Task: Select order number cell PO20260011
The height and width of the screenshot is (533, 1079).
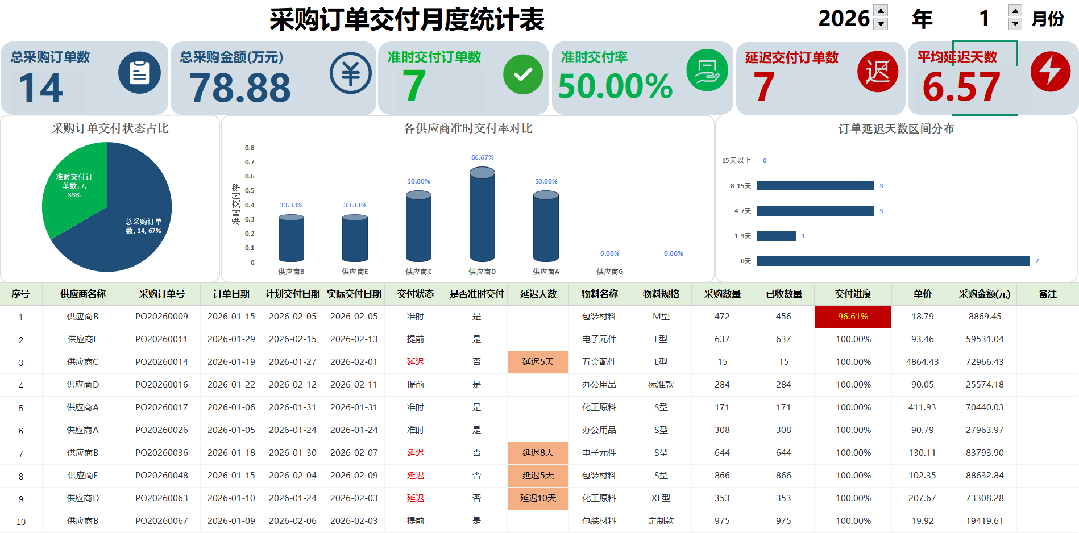Action: (162, 340)
